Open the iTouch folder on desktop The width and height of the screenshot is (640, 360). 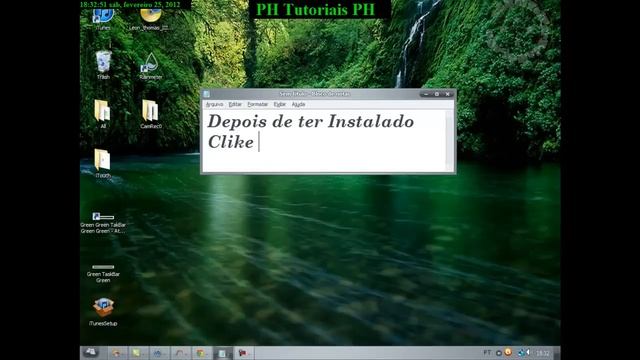(x=102, y=163)
